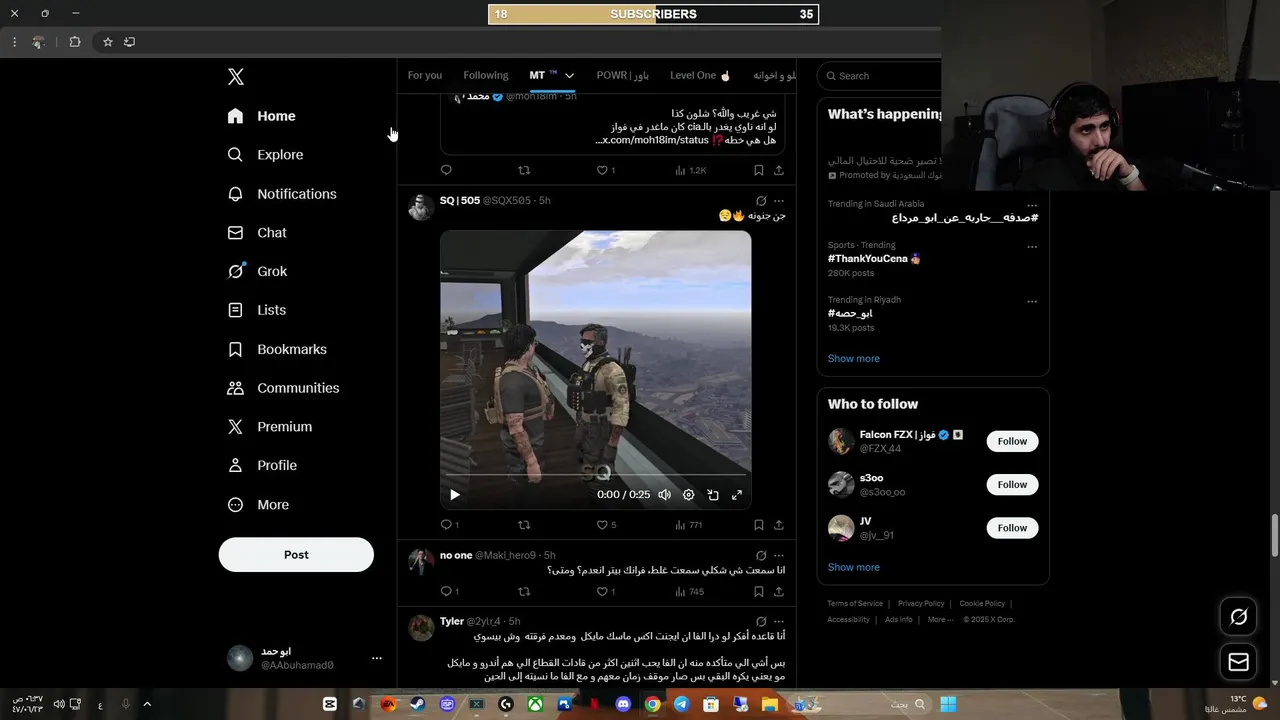Viewport: 1280px width, 720px height.
Task: Open the Explore page
Action: pos(265,155)
